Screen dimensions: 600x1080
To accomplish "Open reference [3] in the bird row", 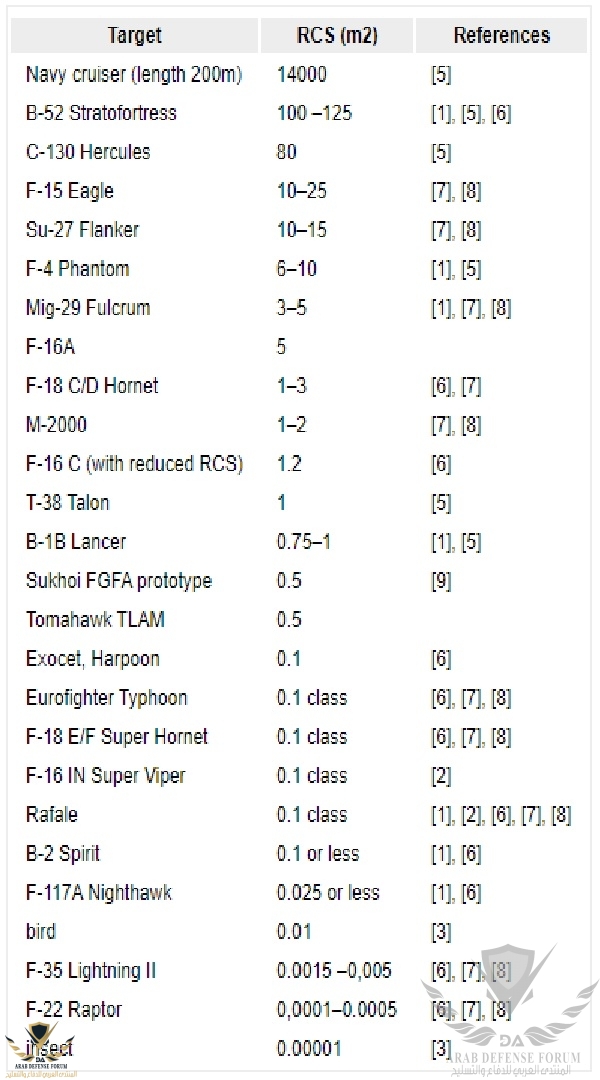I will pos(440,932).
